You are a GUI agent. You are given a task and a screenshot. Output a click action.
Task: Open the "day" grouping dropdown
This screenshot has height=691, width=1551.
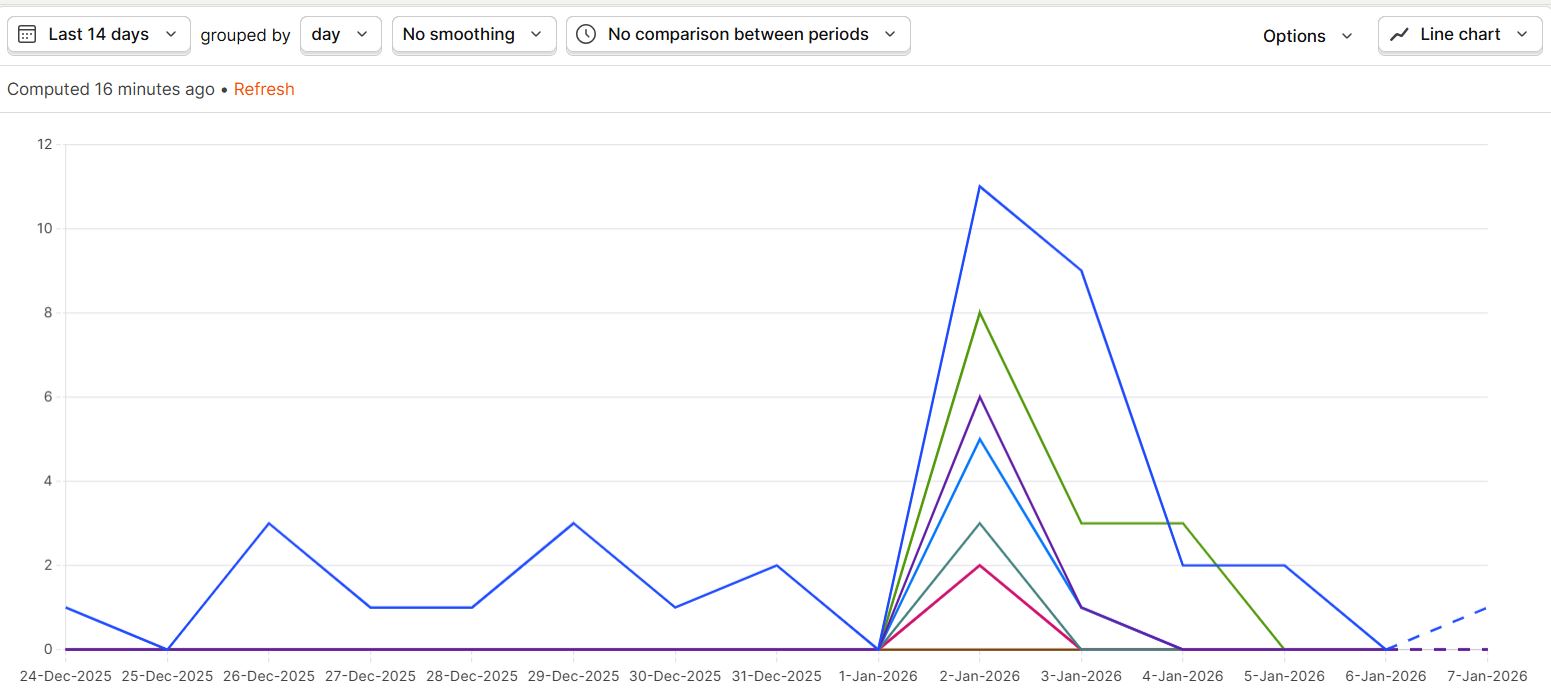[x=340, y=34]
